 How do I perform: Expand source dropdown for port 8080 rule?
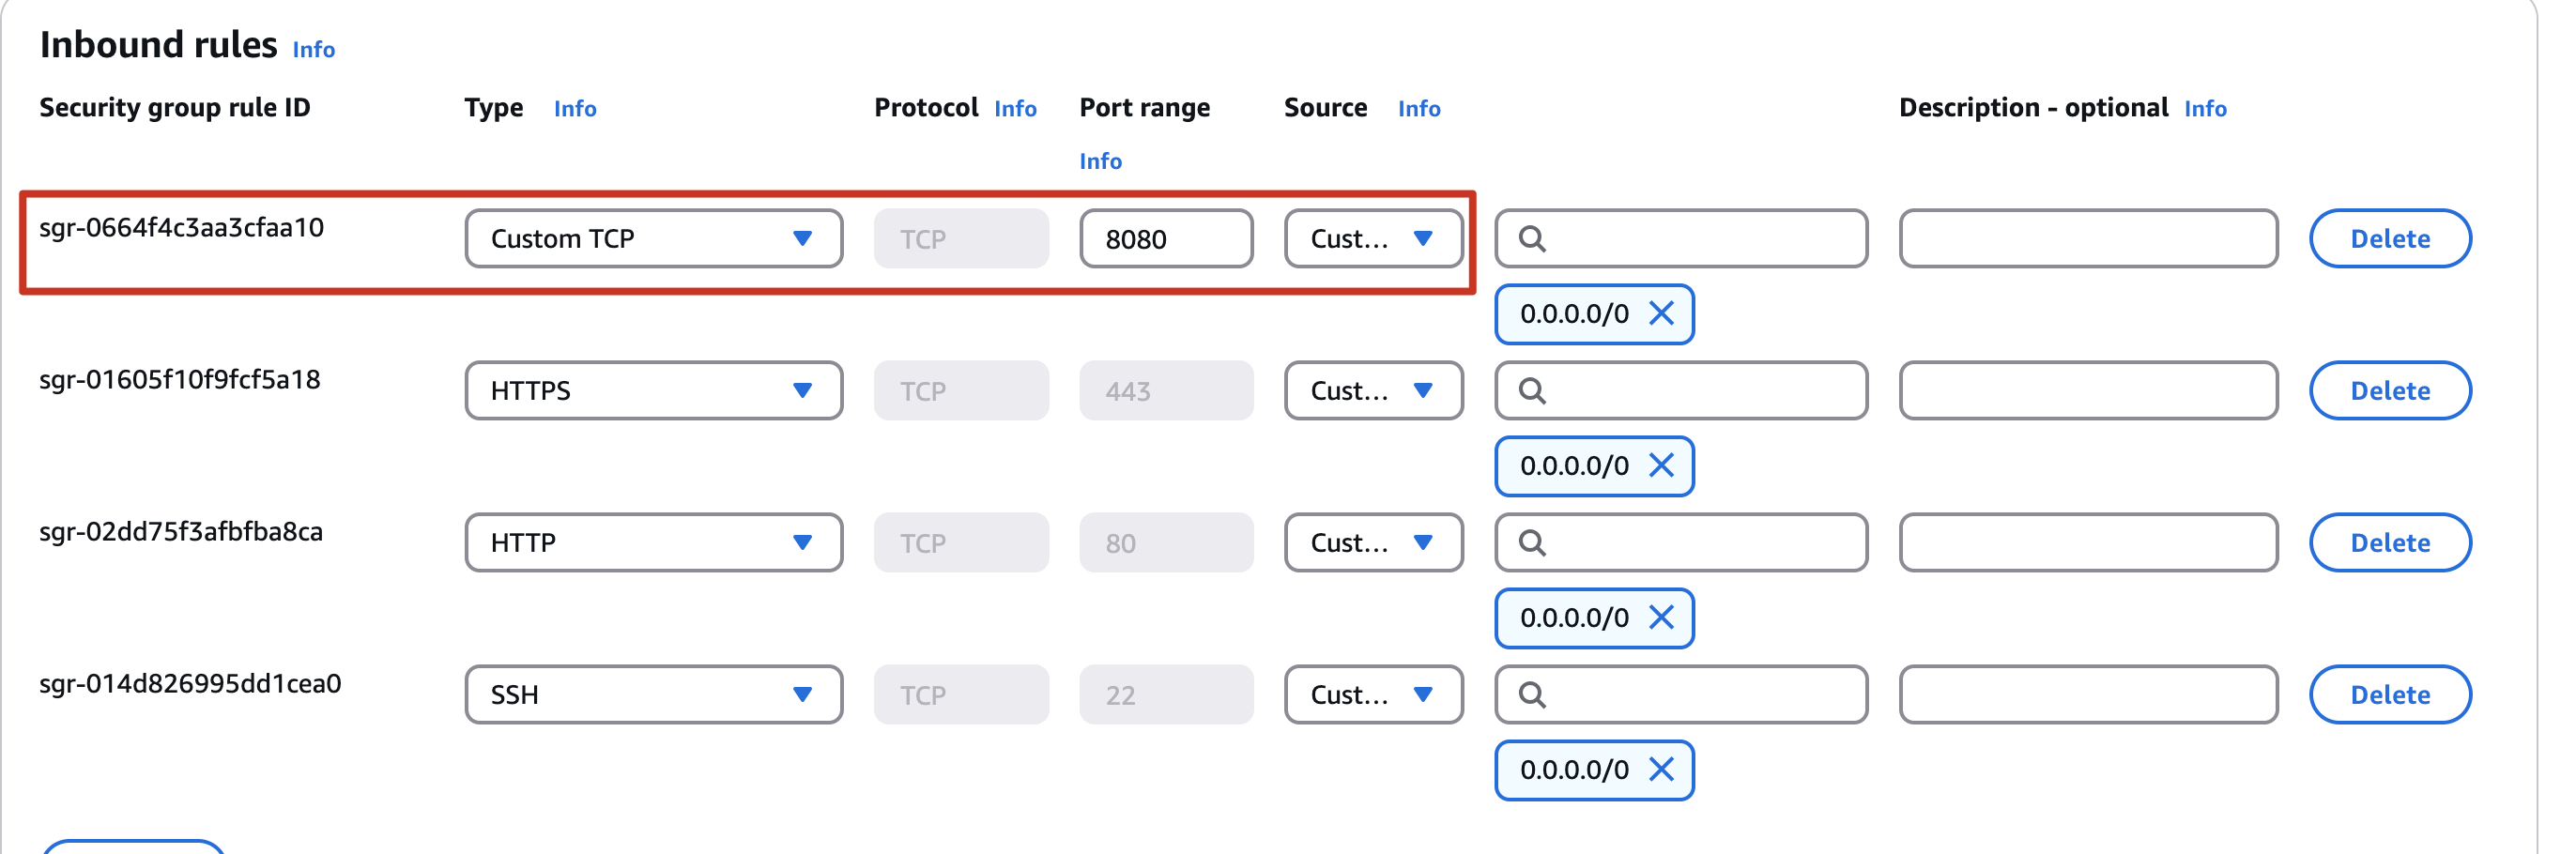1373,239
